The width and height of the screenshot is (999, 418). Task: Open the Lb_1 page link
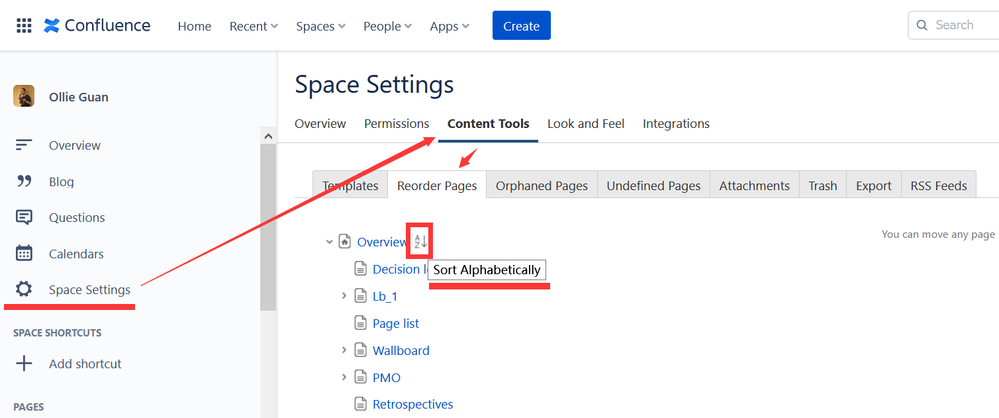pyautogui.click(x=385, y=296)
